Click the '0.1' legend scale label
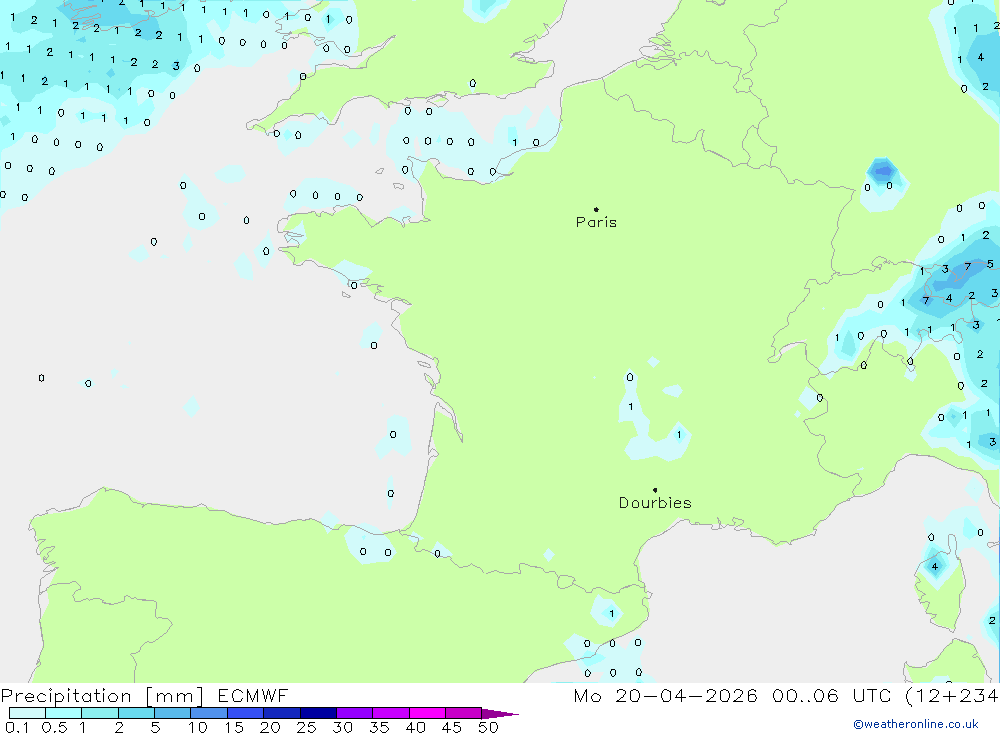Image resolution: width=1000 pixels, height=733 pixels. point(17,727)
